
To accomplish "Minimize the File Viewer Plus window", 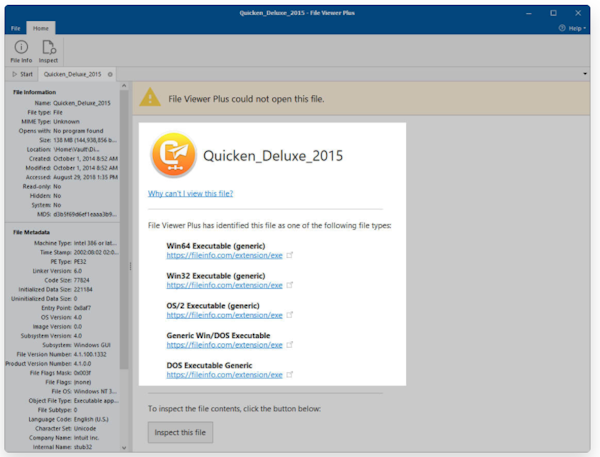I will coord(529,13).
